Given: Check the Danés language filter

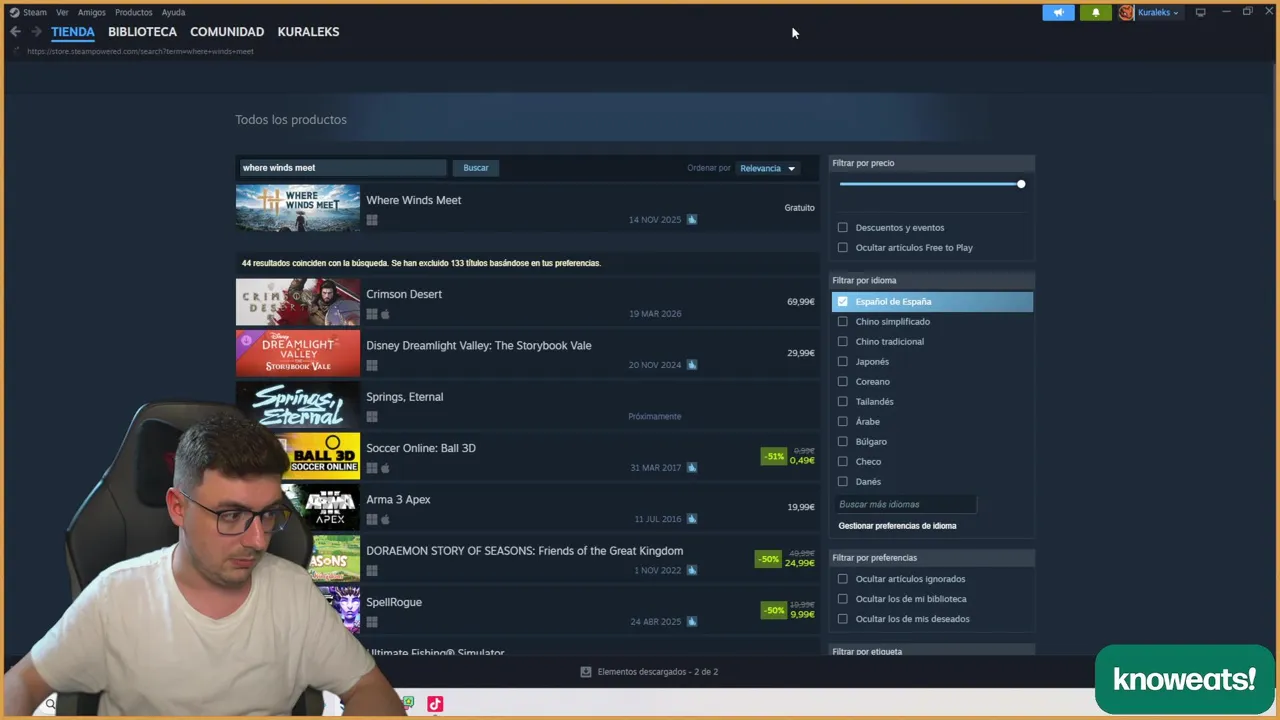Looking at the screenshot, I should point(842,482).
